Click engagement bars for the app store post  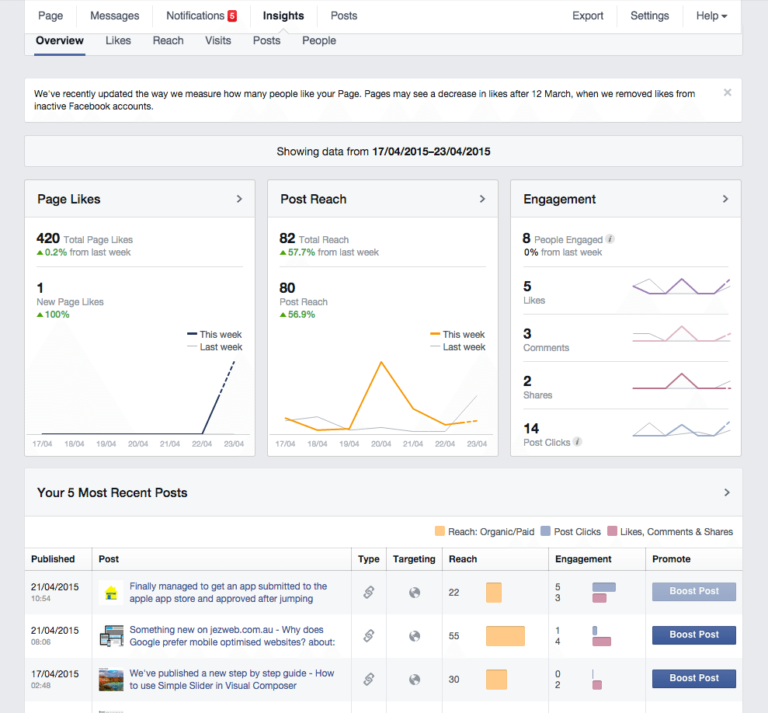(x=603, y=593)
